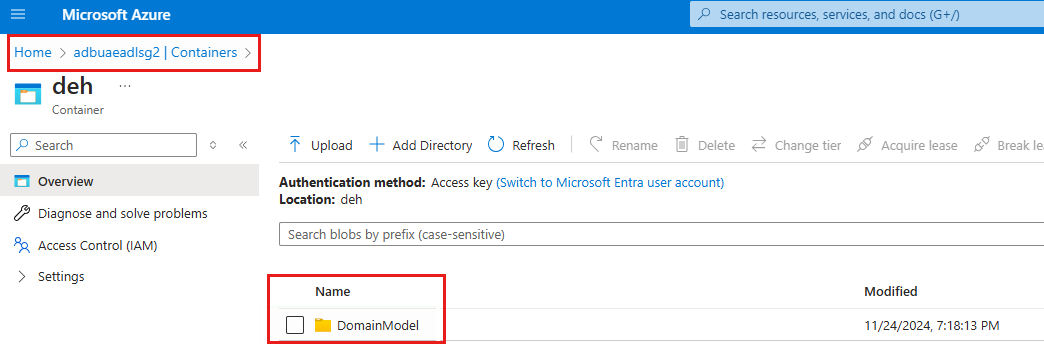Click the Container subtitle under deh
The width and height of the screenshot is (1044, 364).
click(x=78, y=110)
